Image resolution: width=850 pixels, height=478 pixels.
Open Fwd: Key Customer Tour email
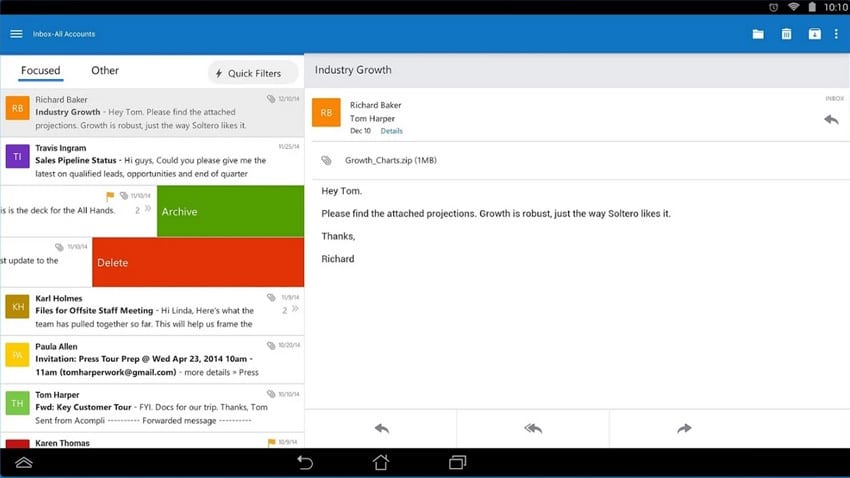152,408
